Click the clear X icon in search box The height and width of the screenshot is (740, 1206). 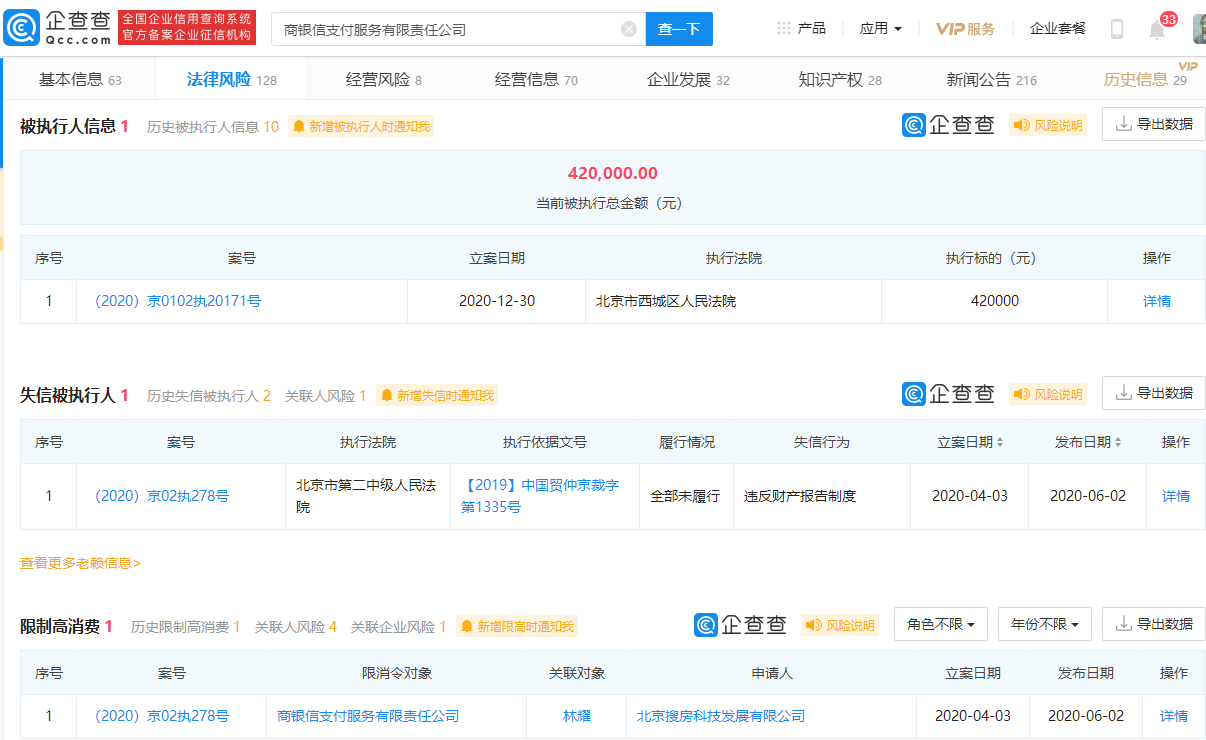[x=629, y=28]
